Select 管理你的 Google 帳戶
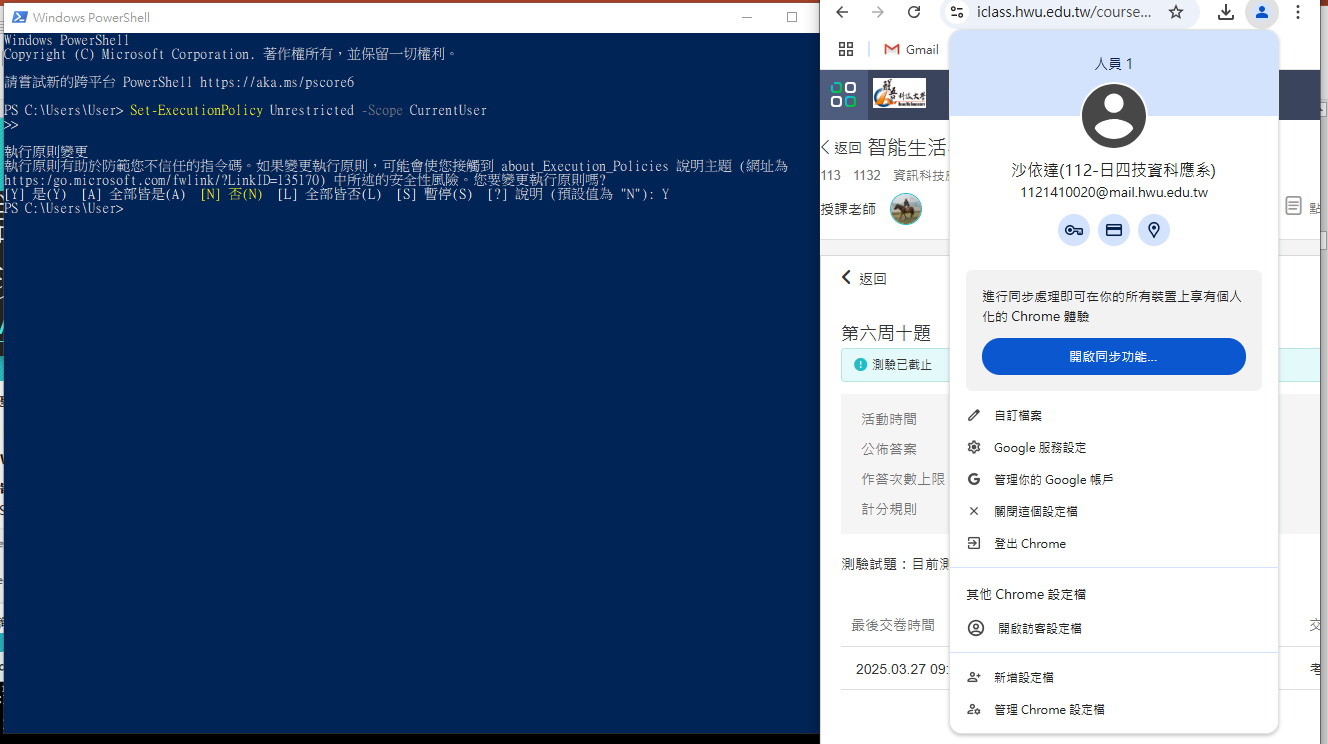 [1053, 480]
